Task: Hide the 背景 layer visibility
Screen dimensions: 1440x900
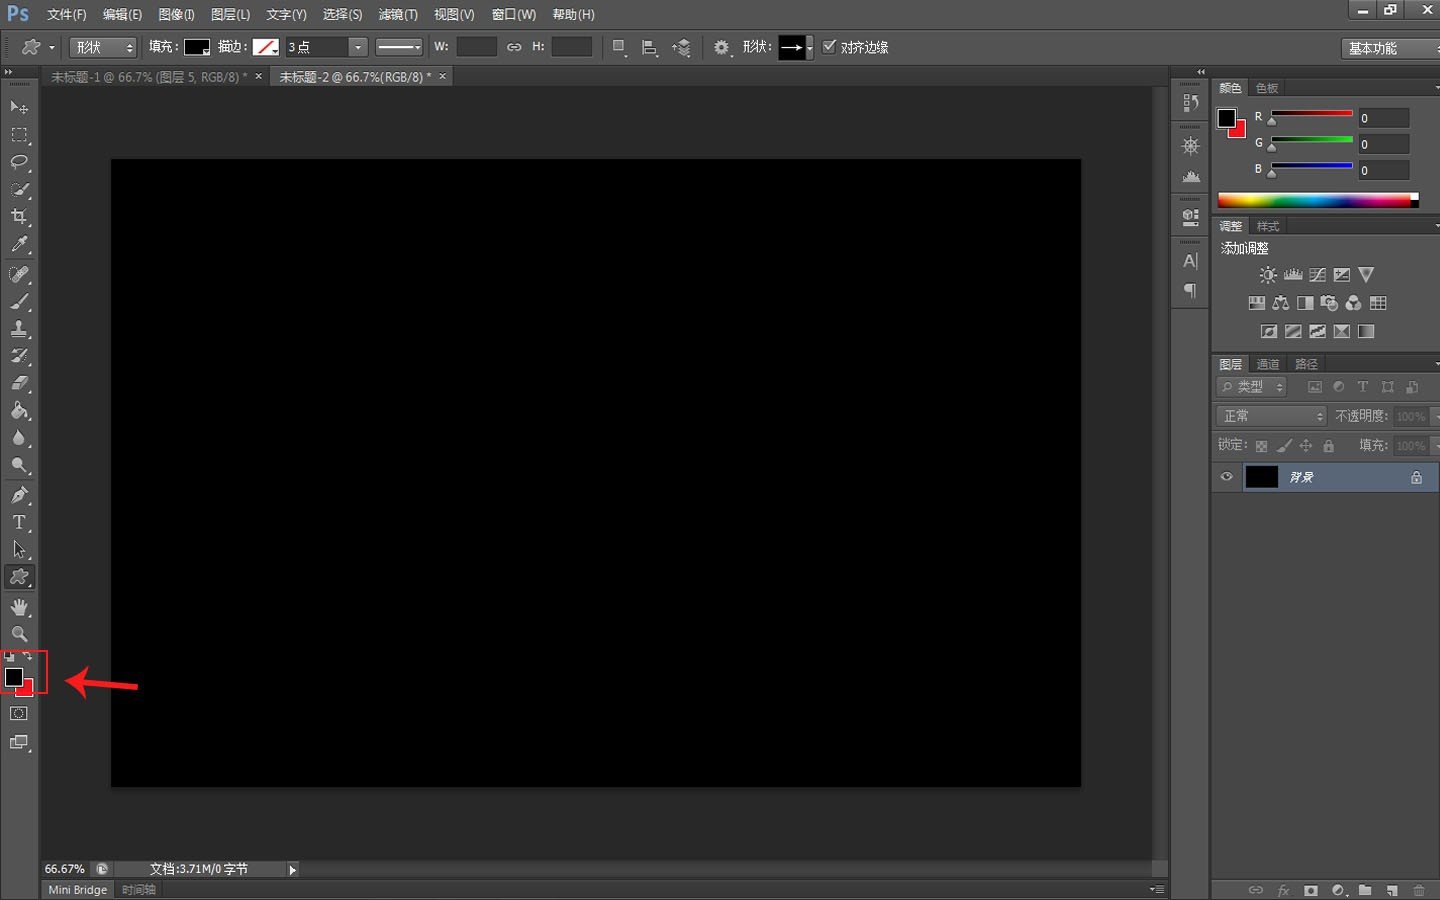Action: tap(1227, 477)
